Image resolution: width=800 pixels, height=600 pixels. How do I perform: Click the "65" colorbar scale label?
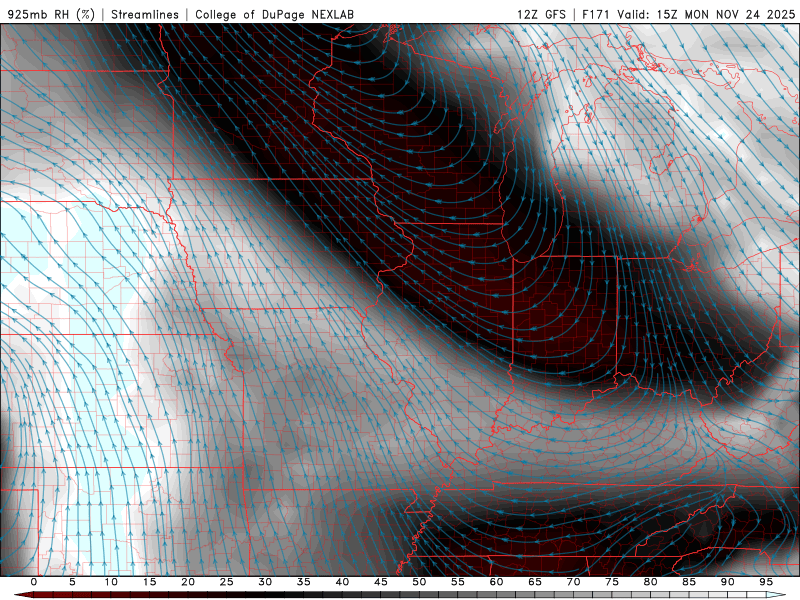click(x=535, y=582)
